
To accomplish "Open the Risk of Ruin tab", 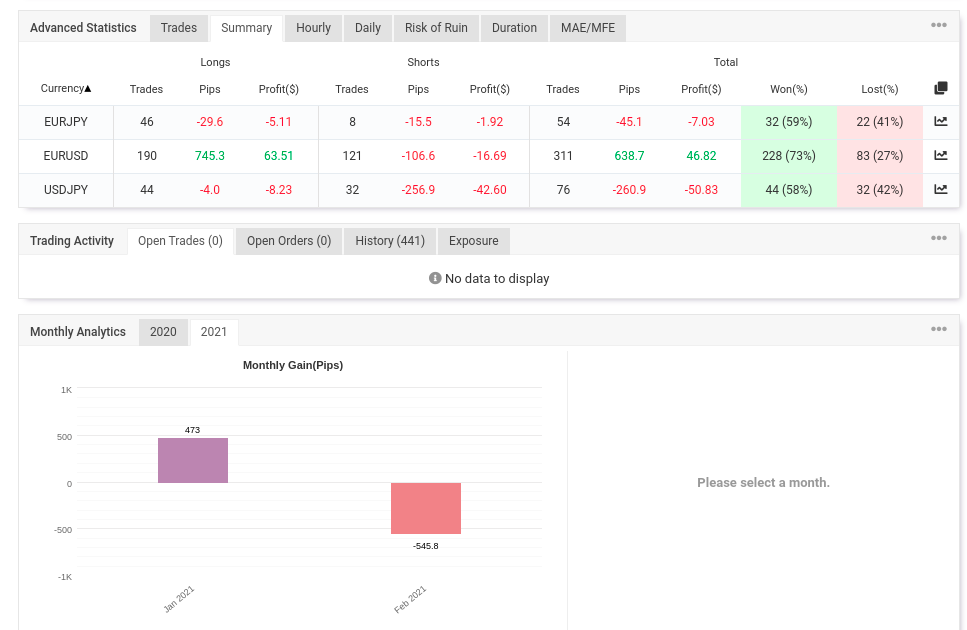I will pos(436,28).
